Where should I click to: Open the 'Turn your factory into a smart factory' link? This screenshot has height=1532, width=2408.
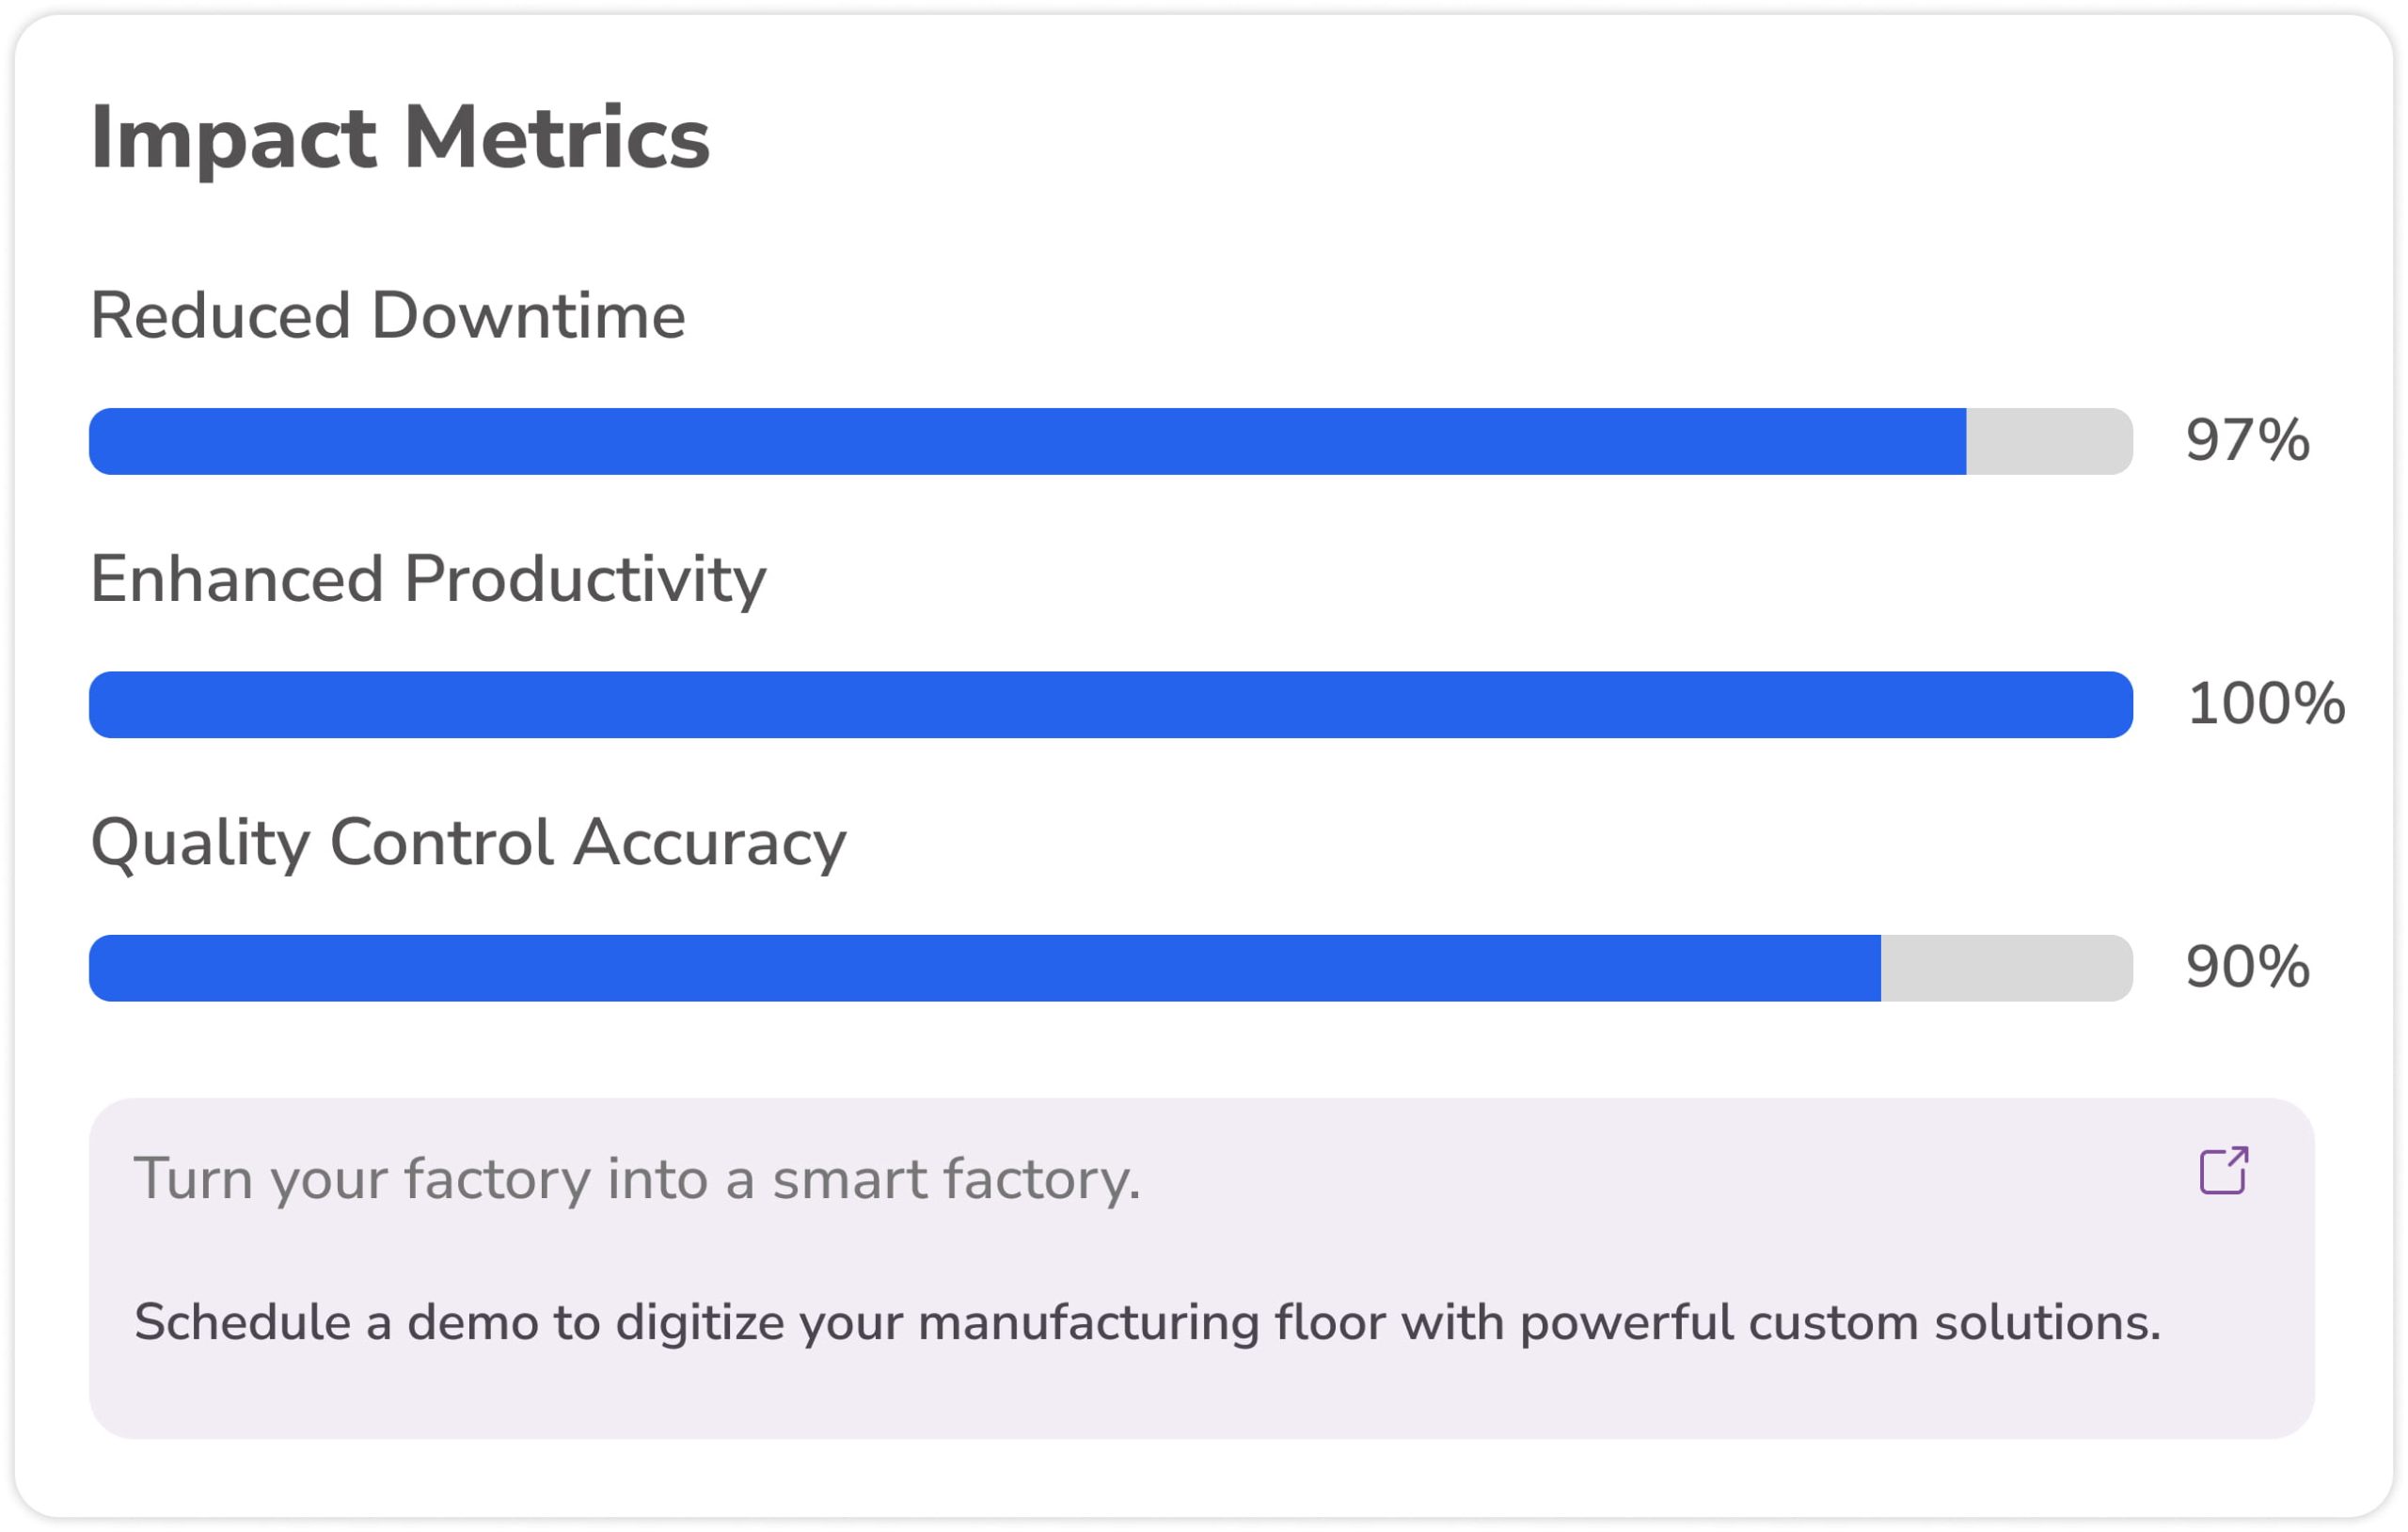point(637,1179)
